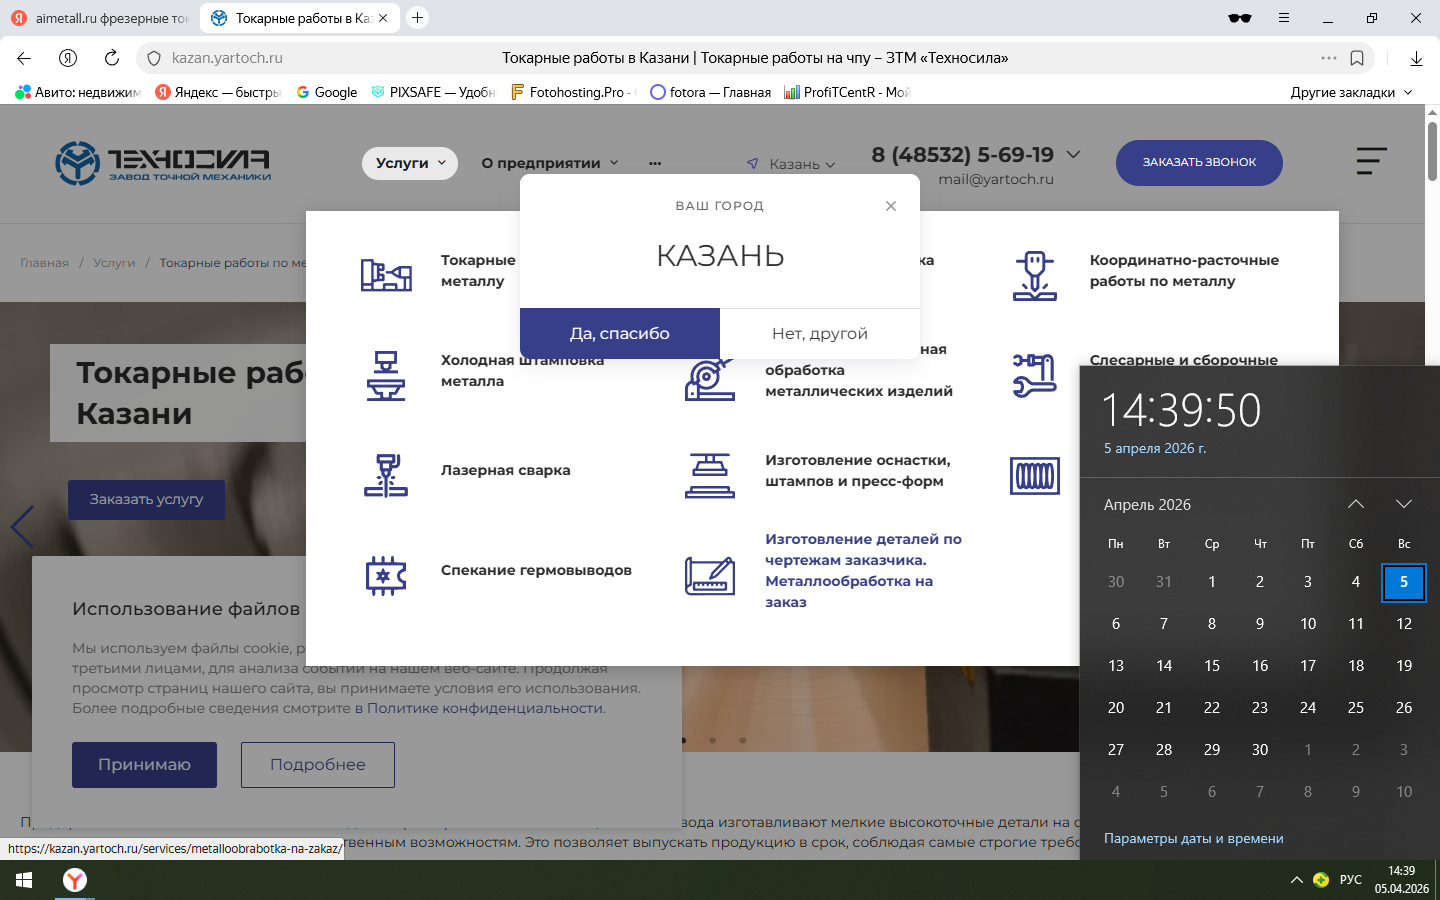Open Параметры даты и времени link
This screenshot has width=1440, height=900.
click(x=1193, y=838)
